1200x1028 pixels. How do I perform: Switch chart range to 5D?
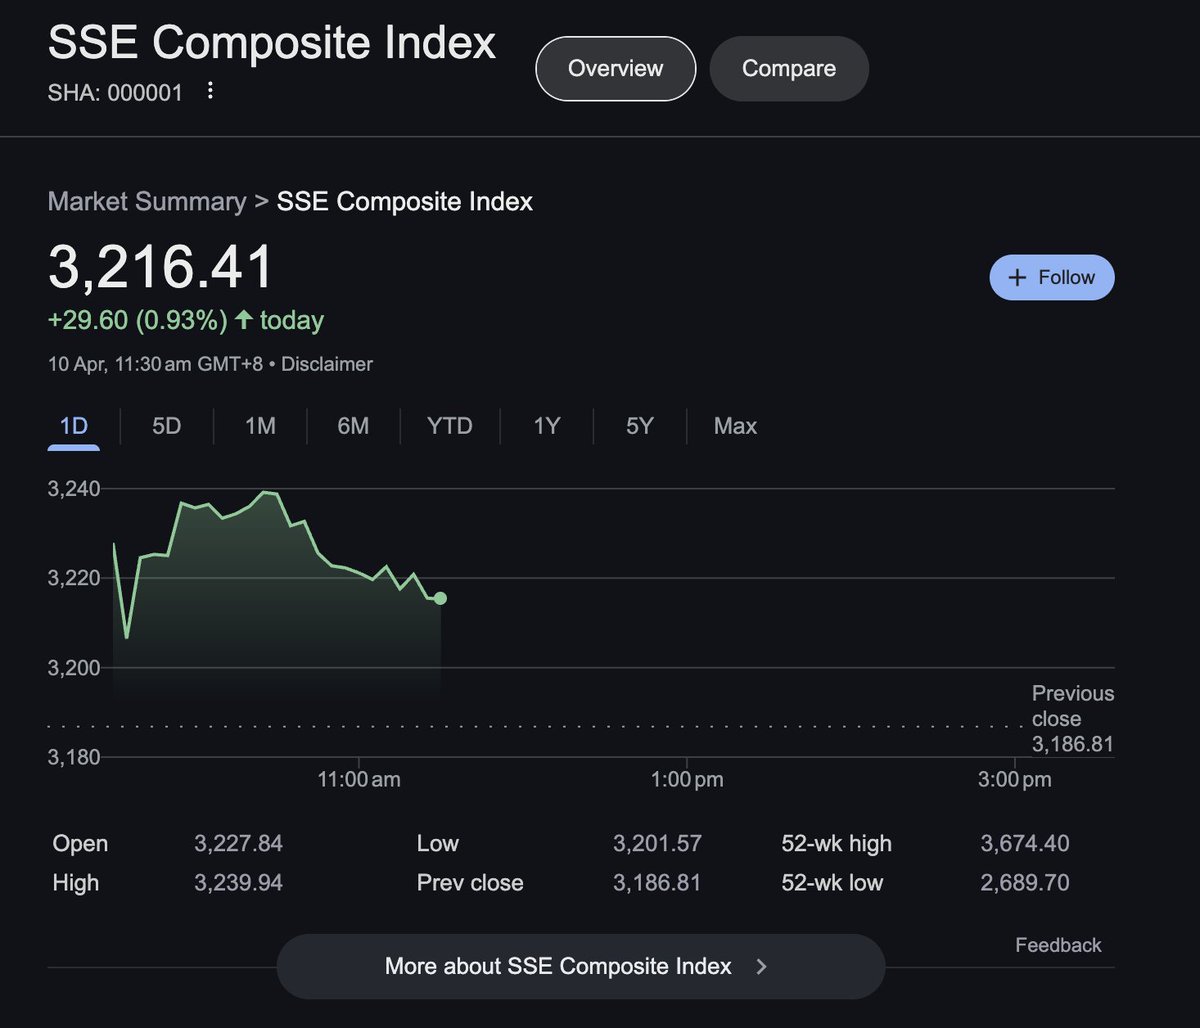[166, 426]
